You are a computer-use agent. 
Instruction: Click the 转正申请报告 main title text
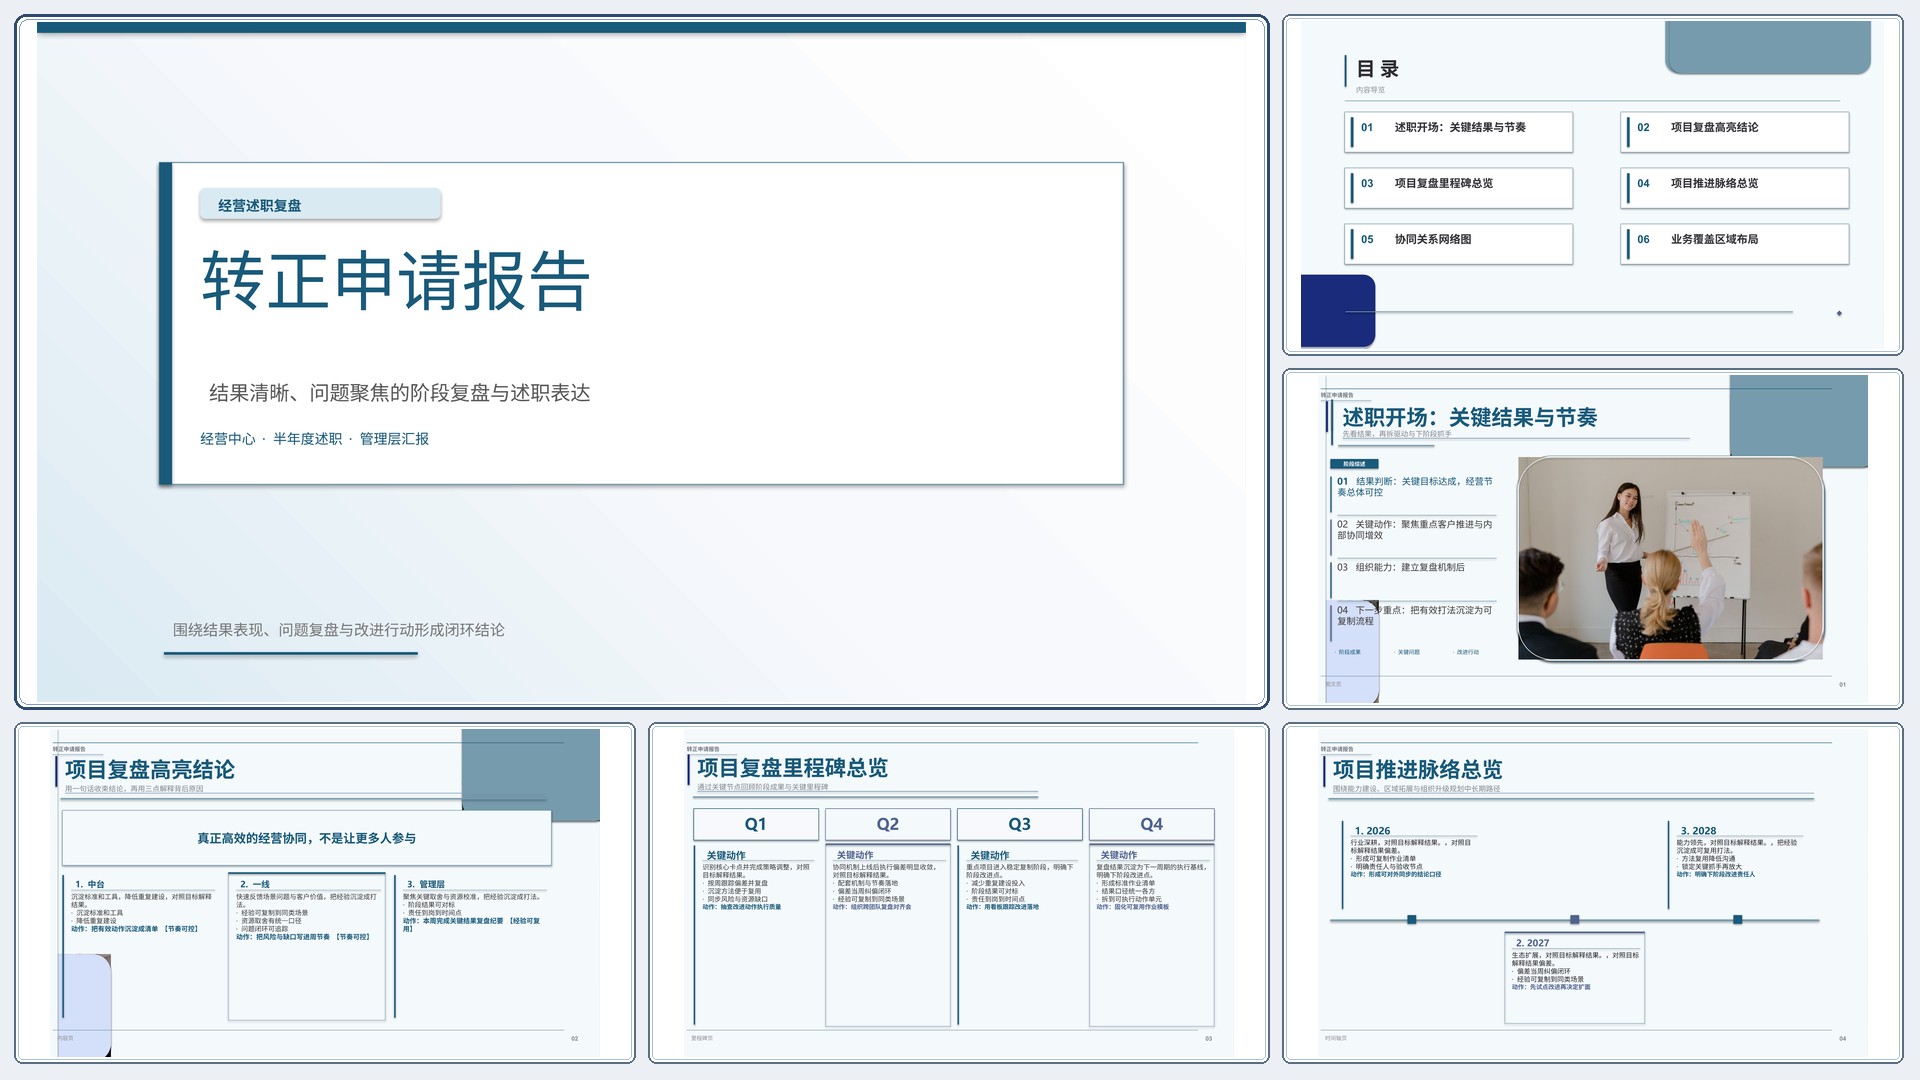(x=396, y=281)
